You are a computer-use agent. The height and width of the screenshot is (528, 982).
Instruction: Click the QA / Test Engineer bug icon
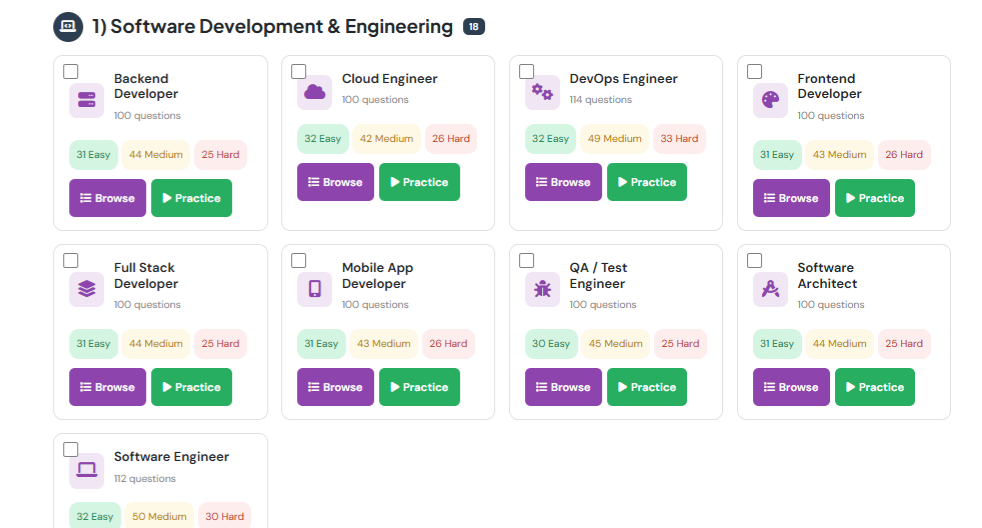(542, 289)
